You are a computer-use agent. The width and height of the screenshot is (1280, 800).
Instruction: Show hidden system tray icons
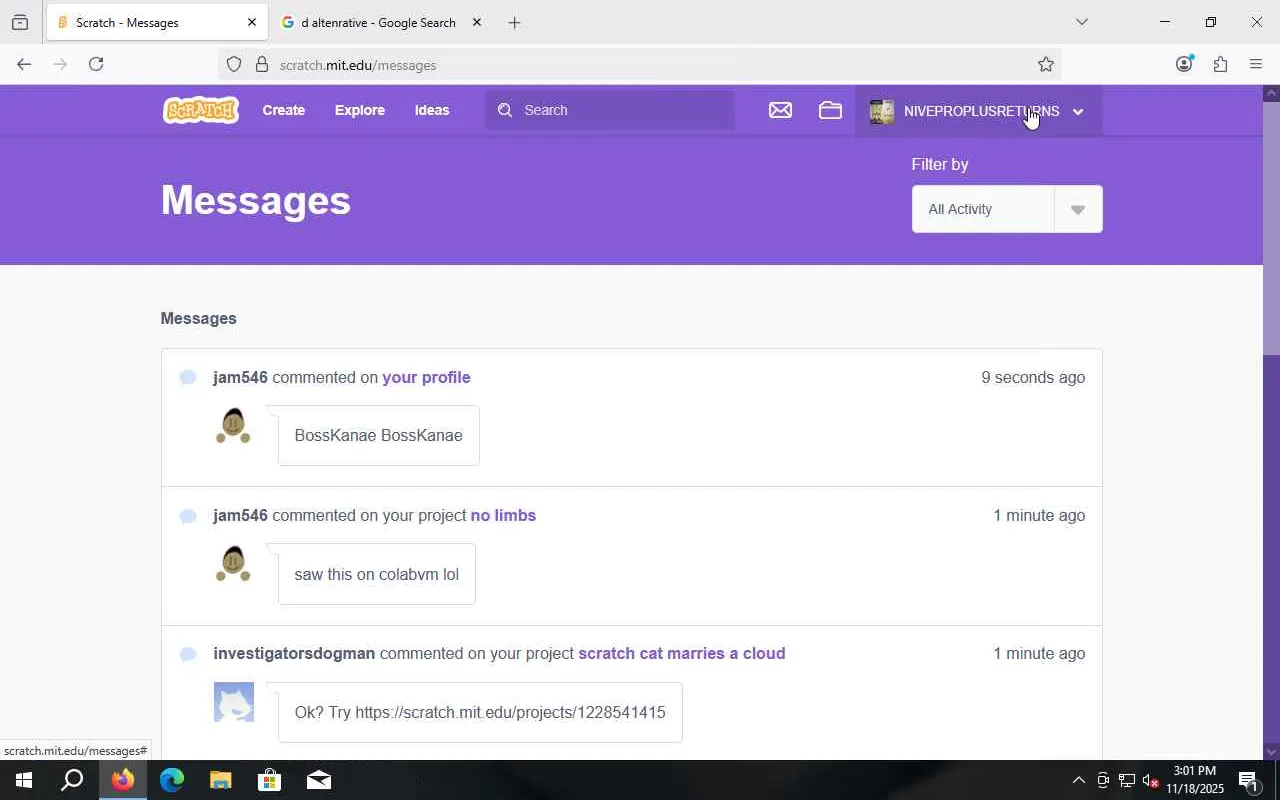1078,780
